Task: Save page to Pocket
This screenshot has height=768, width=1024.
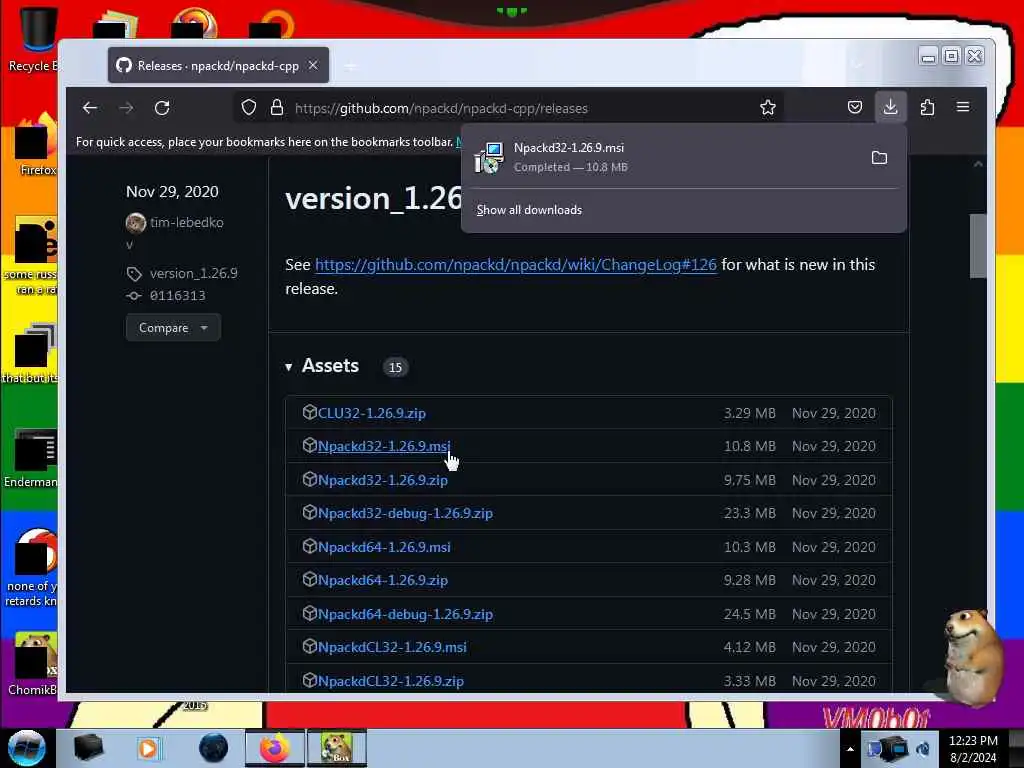Action: pyautogui.click(x=854, y=107)
